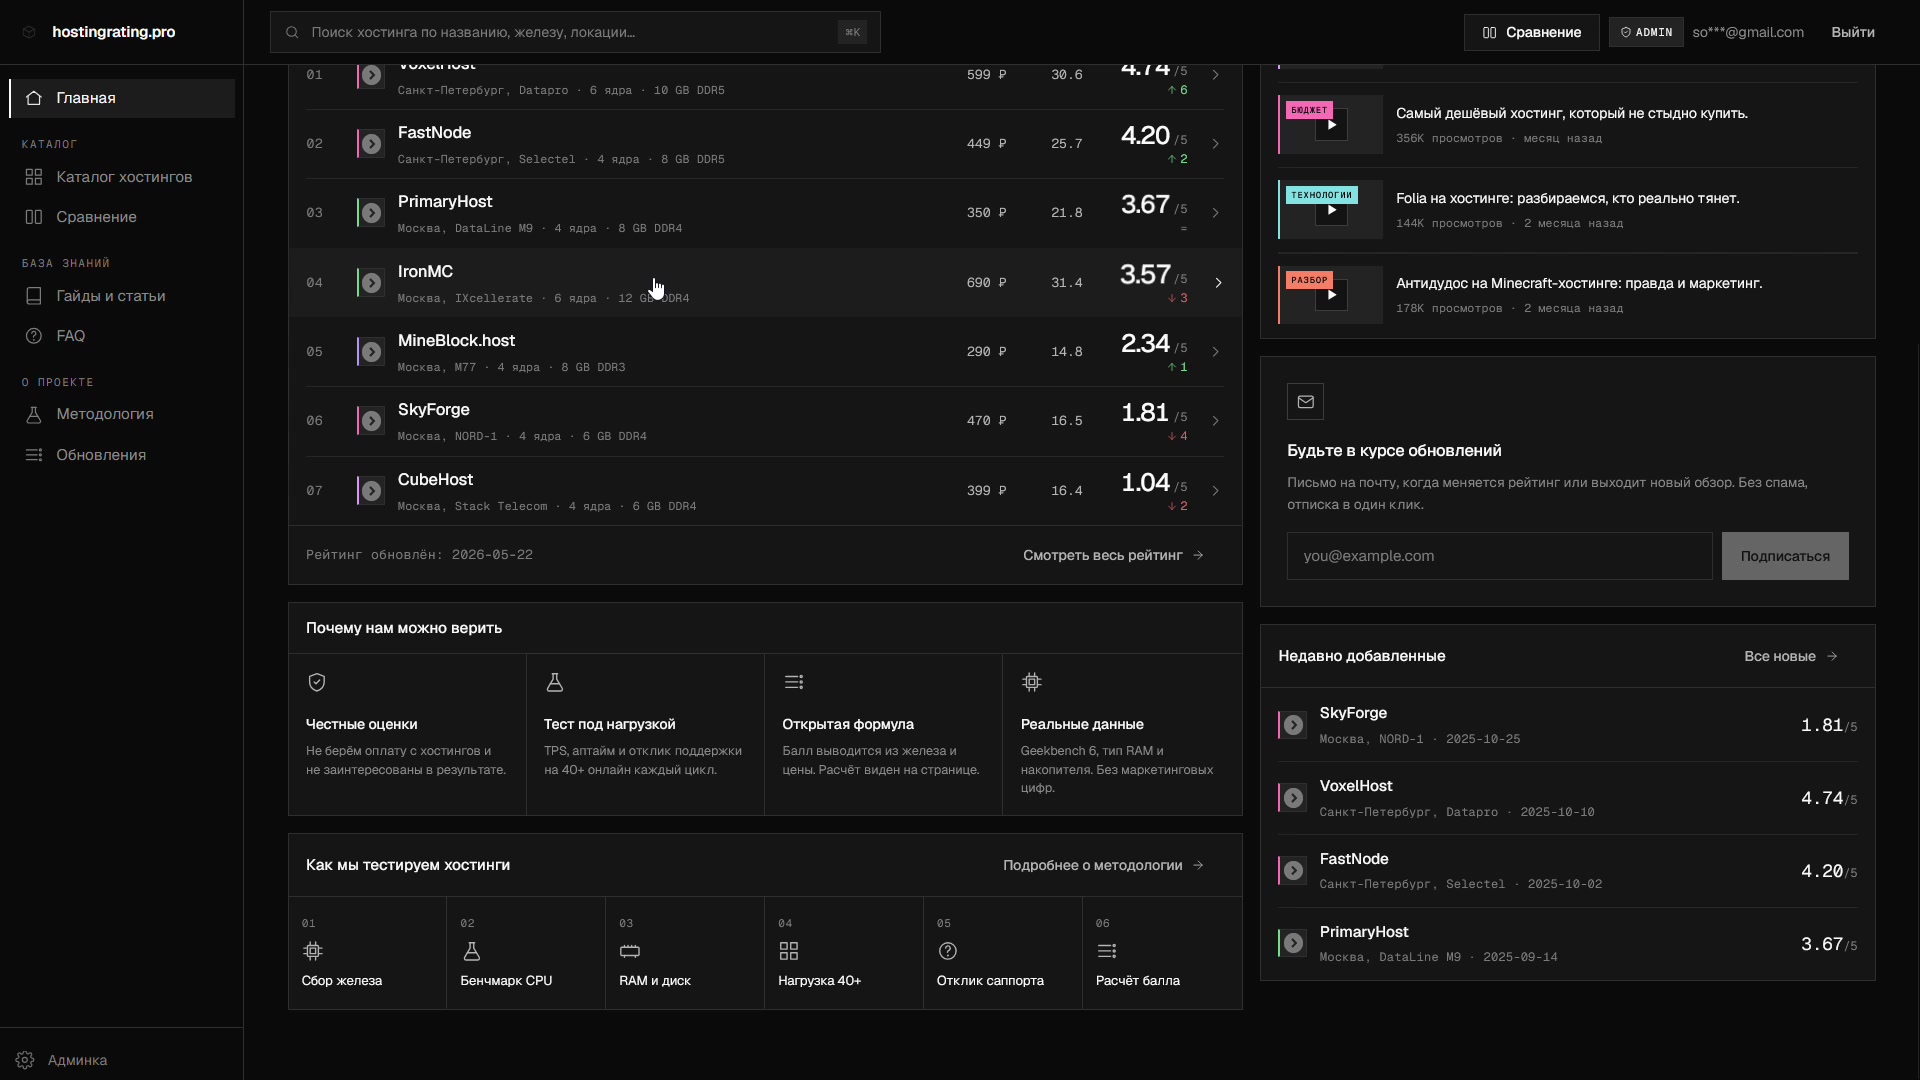
Task: Click the Сравнение columns icon in sidebar
Action: tap(34, 217)
